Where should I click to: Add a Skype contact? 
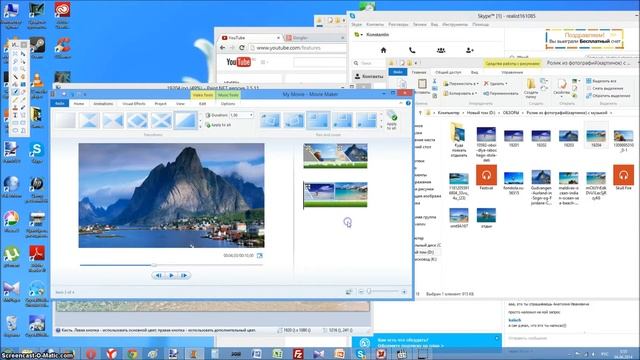pos(470,50)
